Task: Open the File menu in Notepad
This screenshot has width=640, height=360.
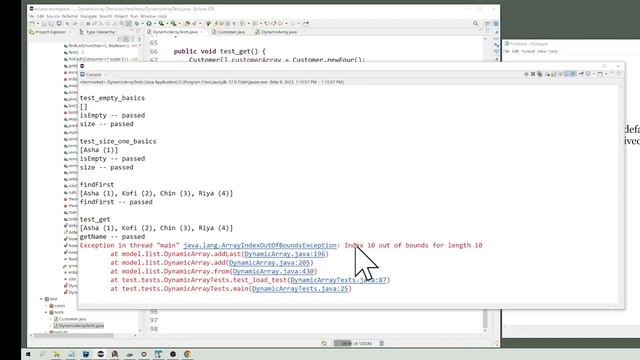Action: [507, 51]
